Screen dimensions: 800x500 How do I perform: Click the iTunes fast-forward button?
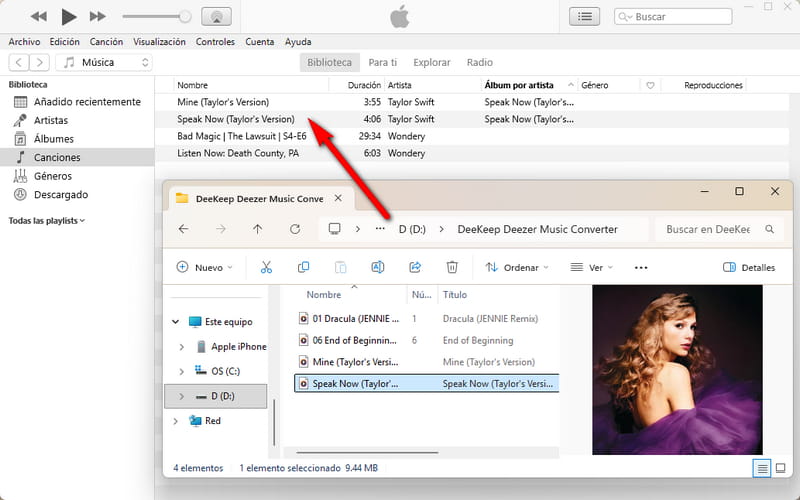97,16
